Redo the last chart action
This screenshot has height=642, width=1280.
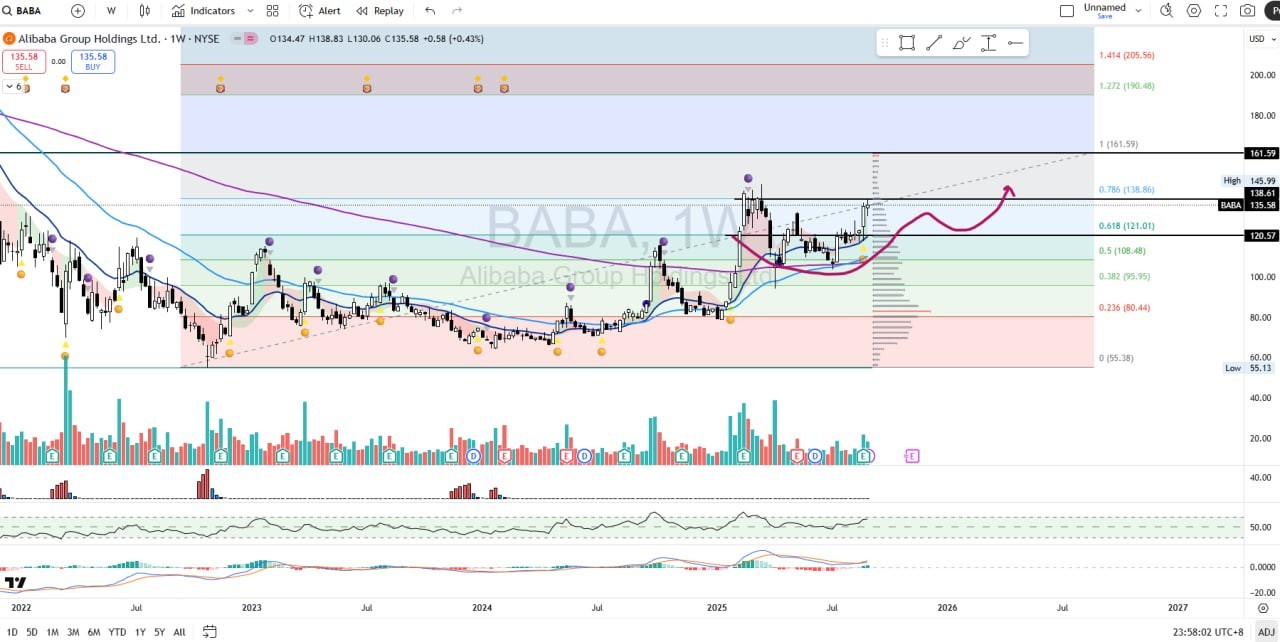(457, 11)
